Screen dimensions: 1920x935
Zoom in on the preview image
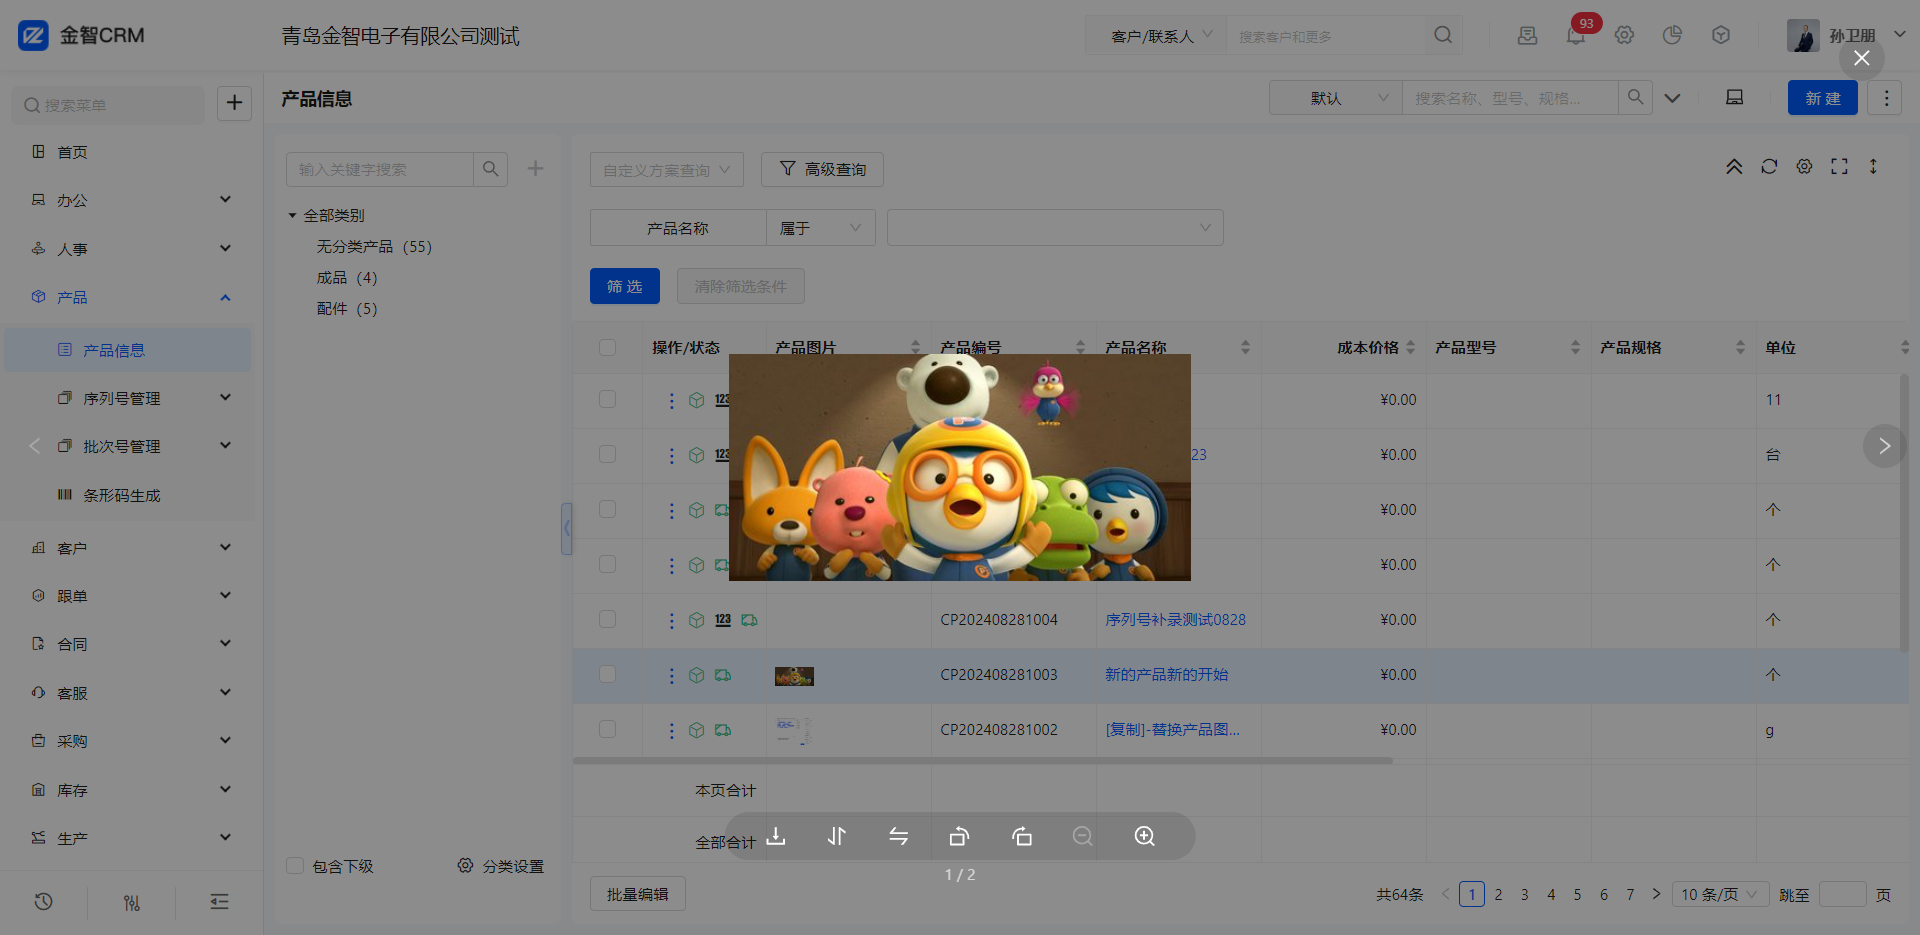tap(1145, 836)
